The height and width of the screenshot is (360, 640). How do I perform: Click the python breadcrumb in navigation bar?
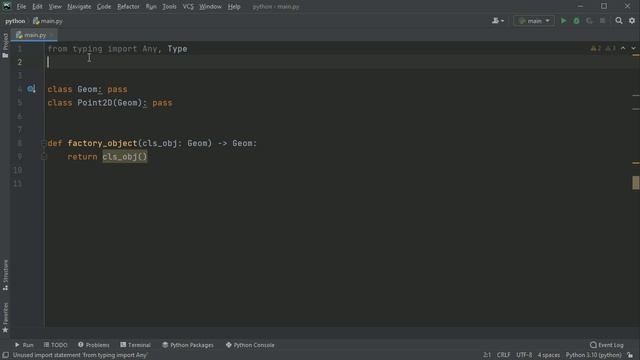click(15, 21)
